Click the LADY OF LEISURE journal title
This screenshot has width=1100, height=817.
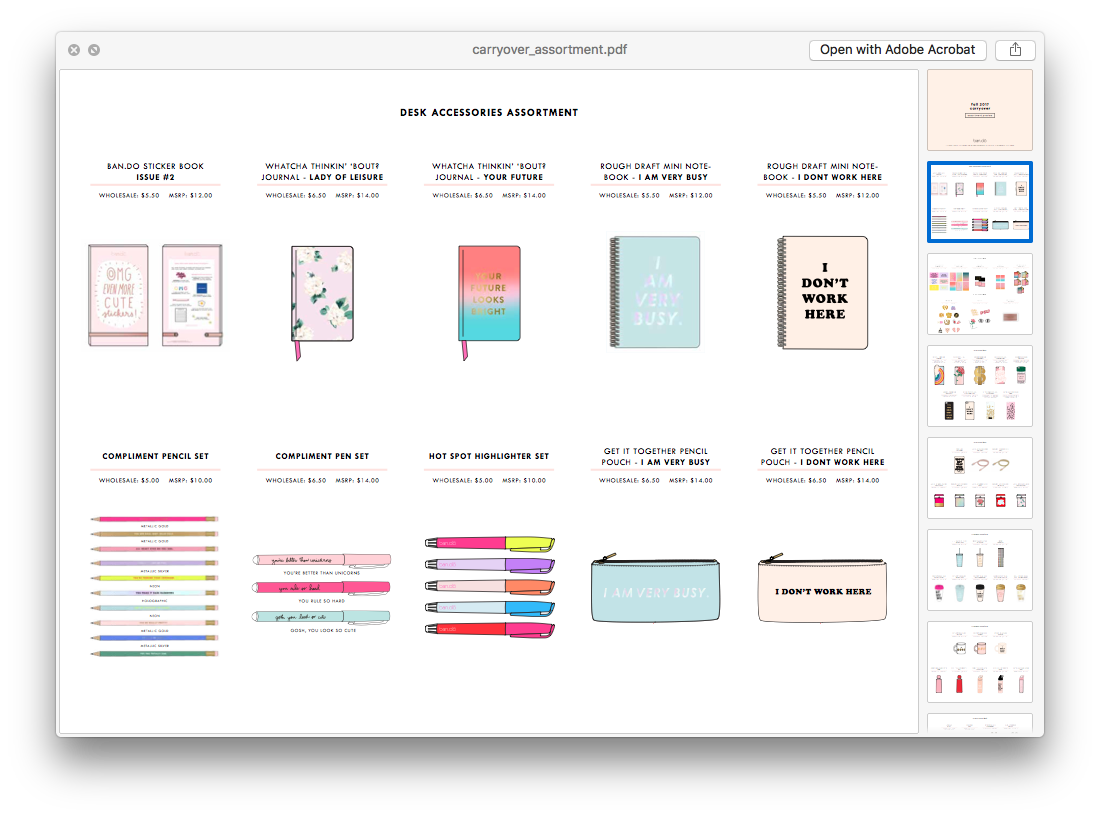[322, 172]
